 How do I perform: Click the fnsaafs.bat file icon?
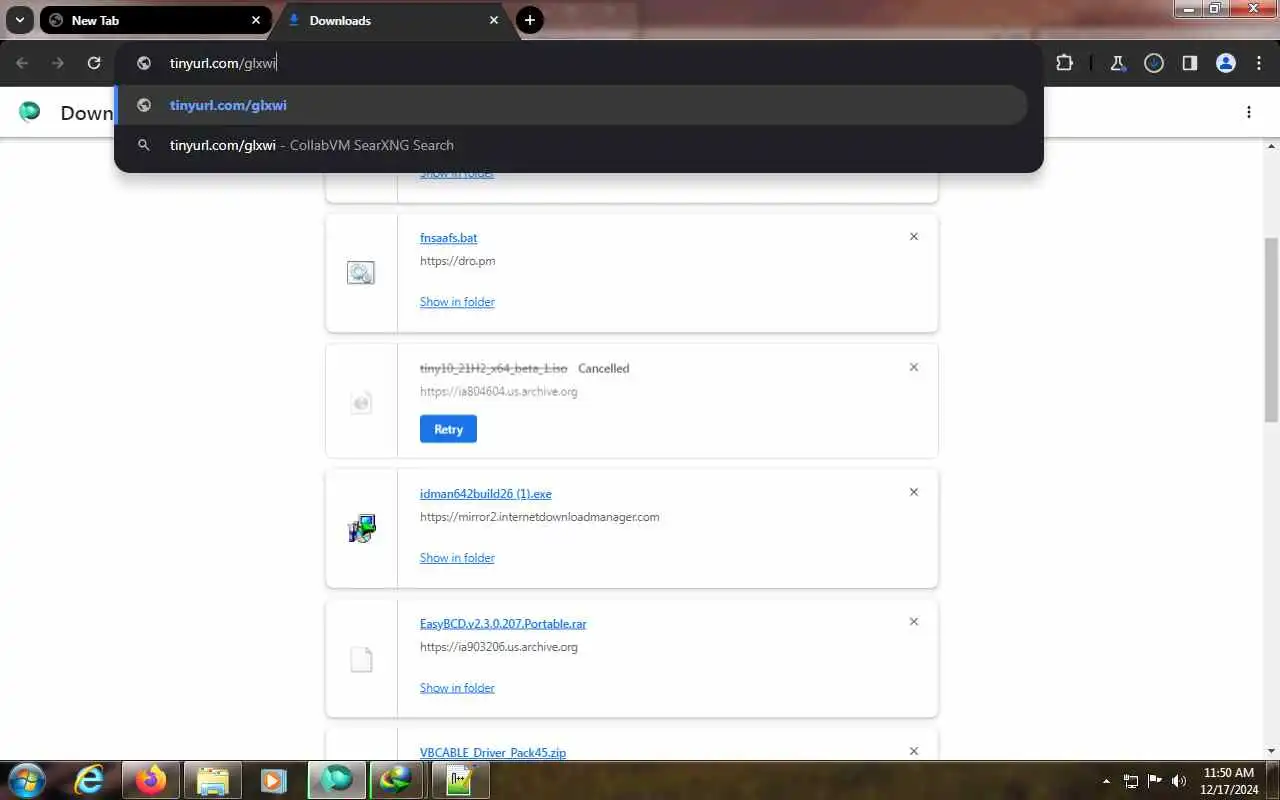361,272
